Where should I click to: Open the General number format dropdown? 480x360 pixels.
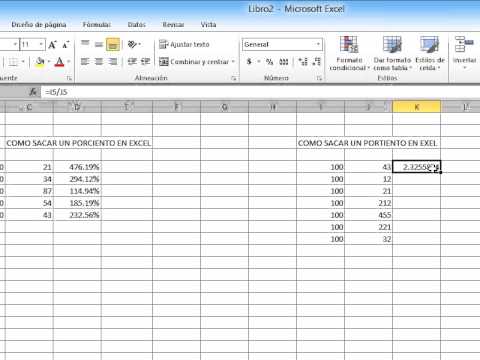tap(282, 44)
